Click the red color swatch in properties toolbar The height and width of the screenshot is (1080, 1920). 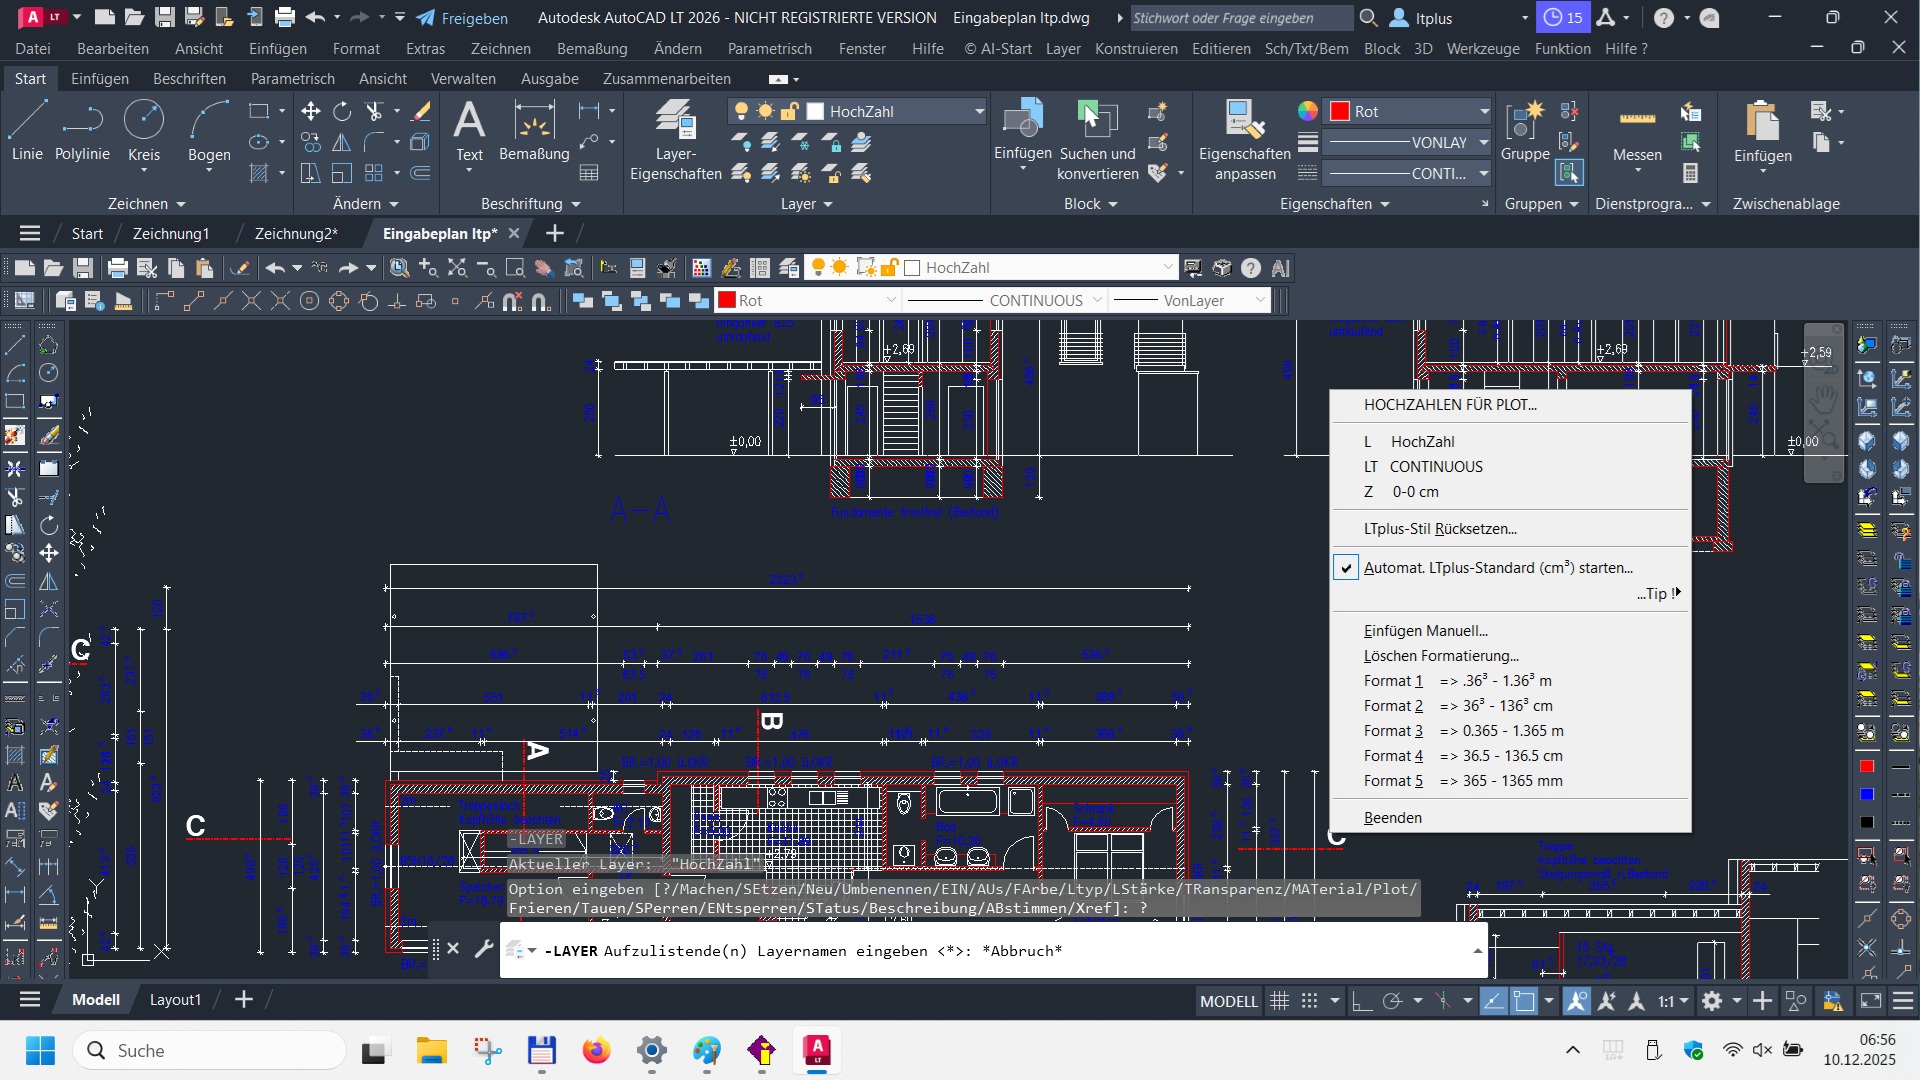click(x=728, y=300)
